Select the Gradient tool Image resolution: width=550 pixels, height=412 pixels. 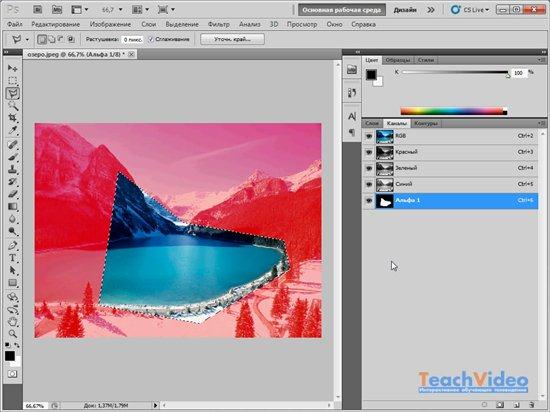point(13,207)
